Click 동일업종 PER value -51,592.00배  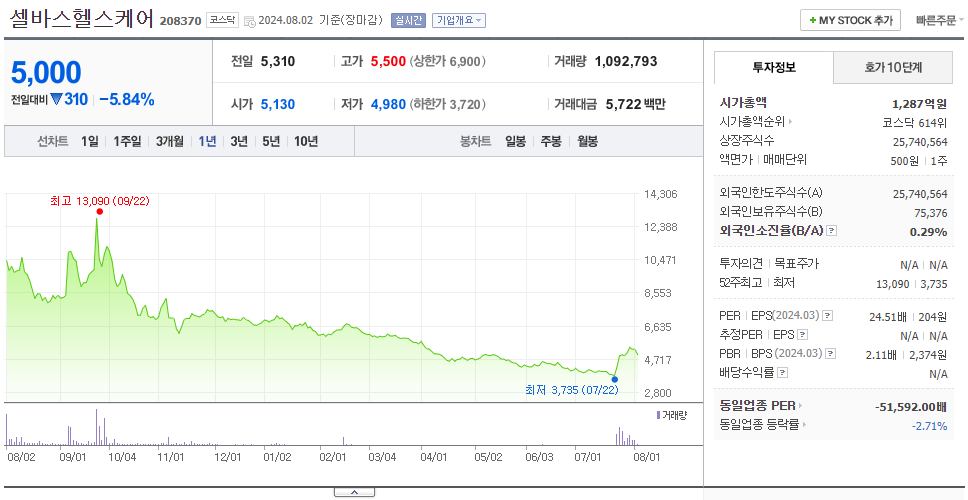911,407
